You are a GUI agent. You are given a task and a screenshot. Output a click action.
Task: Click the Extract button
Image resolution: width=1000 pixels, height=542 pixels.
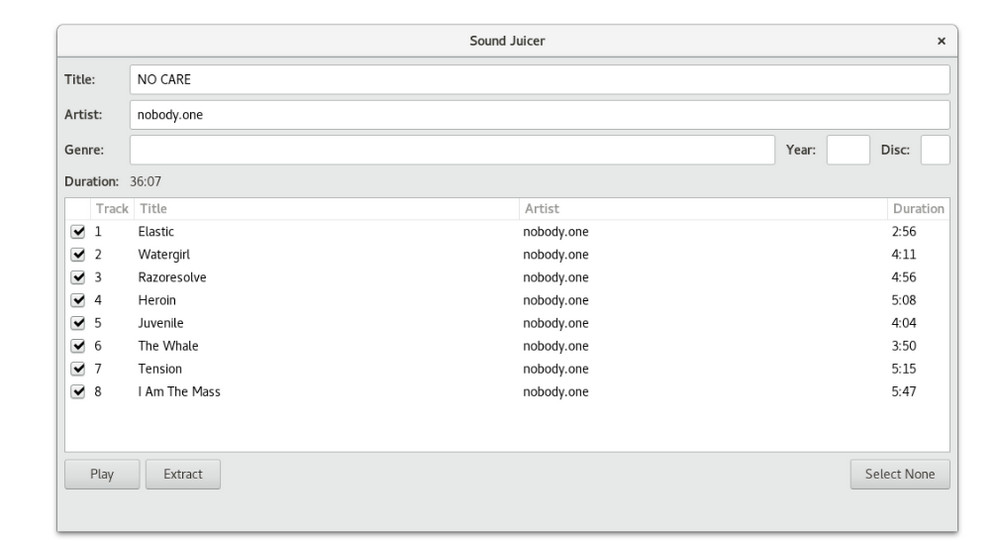[183, 474]
